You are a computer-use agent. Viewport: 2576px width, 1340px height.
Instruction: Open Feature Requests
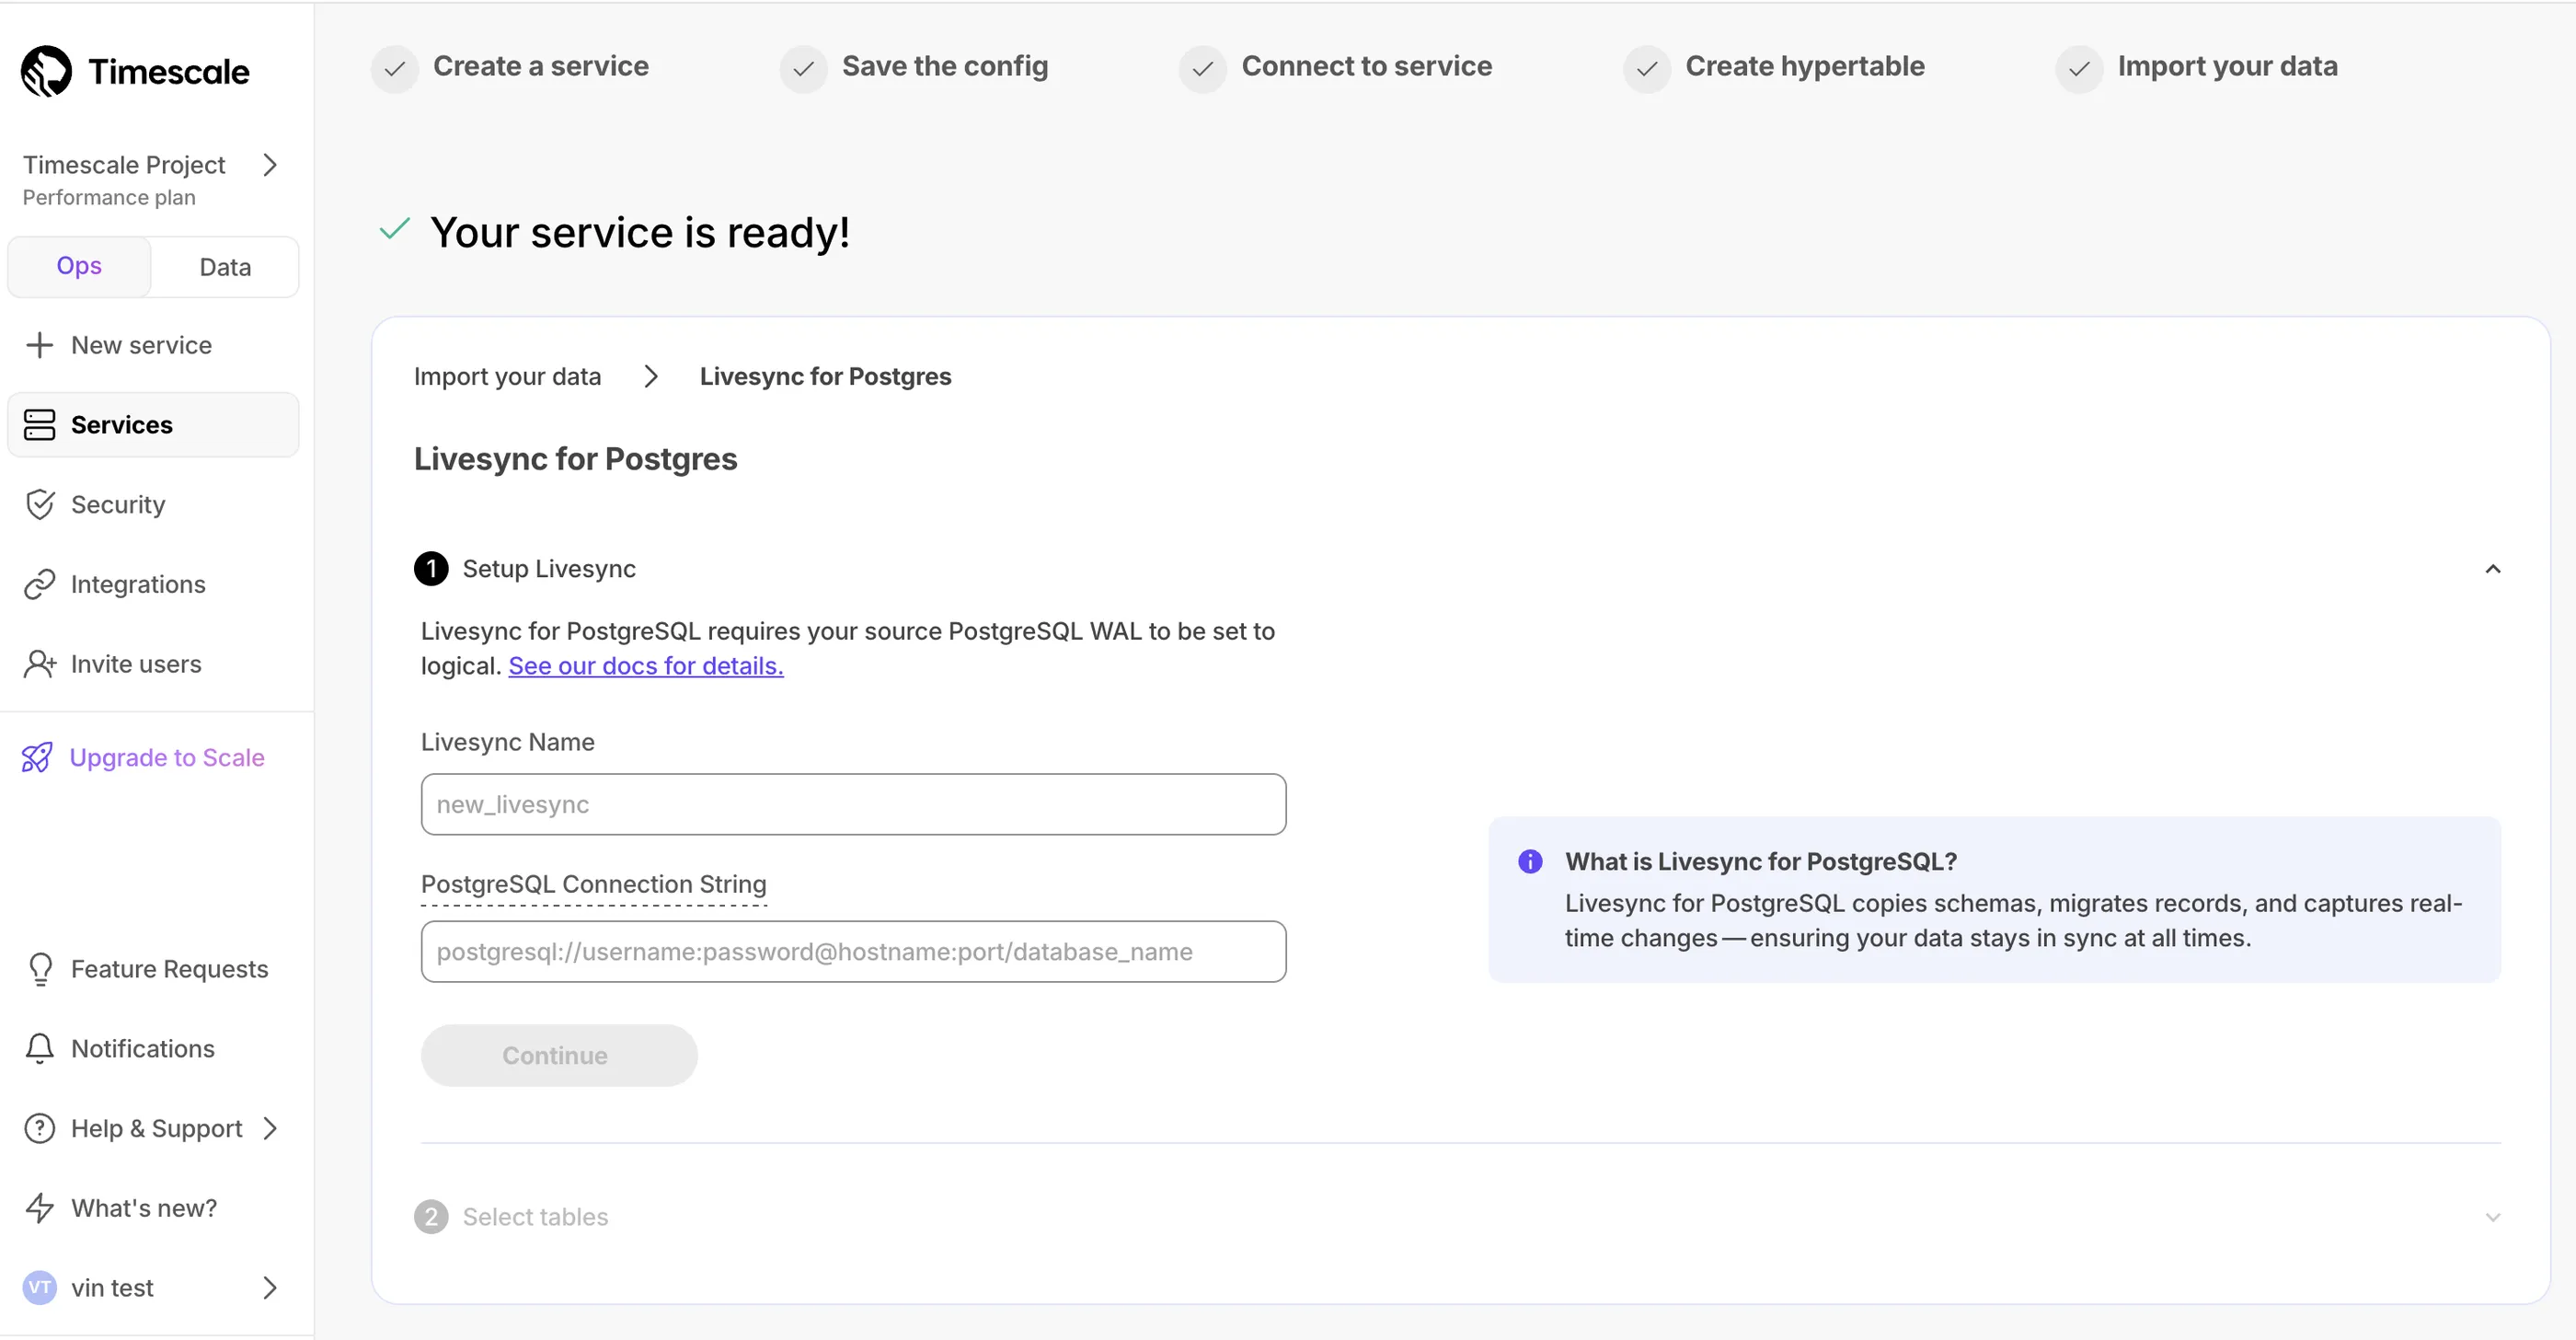[153, 969]
